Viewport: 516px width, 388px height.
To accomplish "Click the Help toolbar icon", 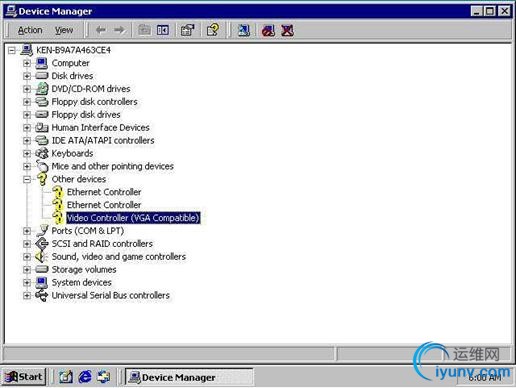I will click(213, 30).
